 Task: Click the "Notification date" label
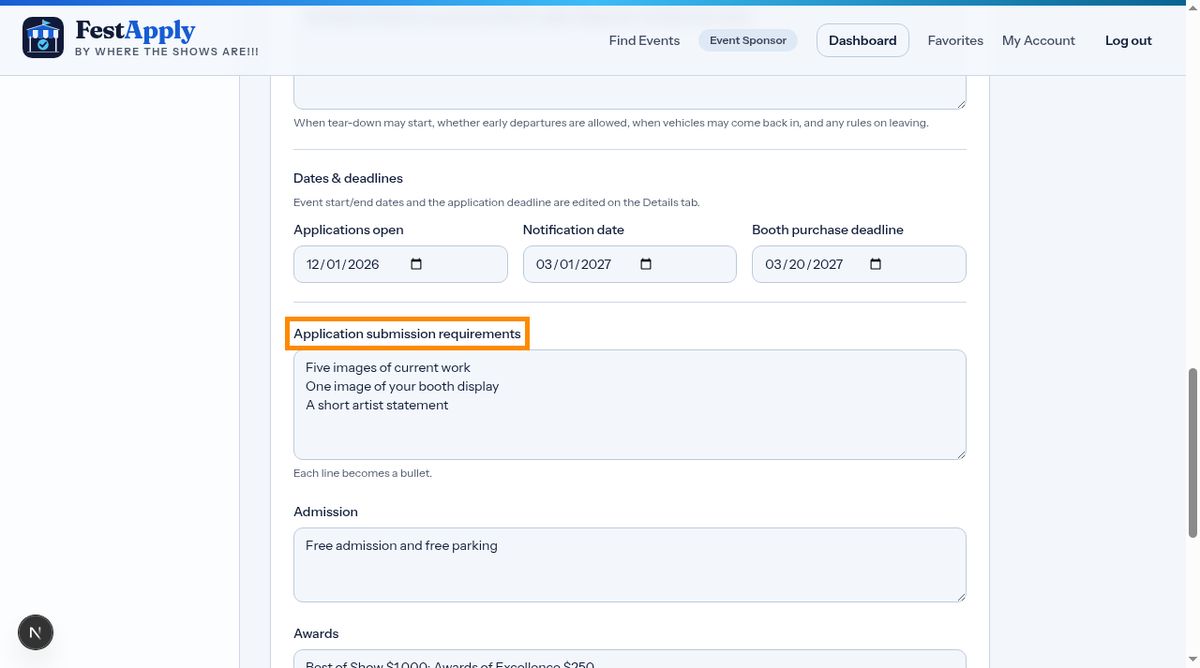coord(573,230)
